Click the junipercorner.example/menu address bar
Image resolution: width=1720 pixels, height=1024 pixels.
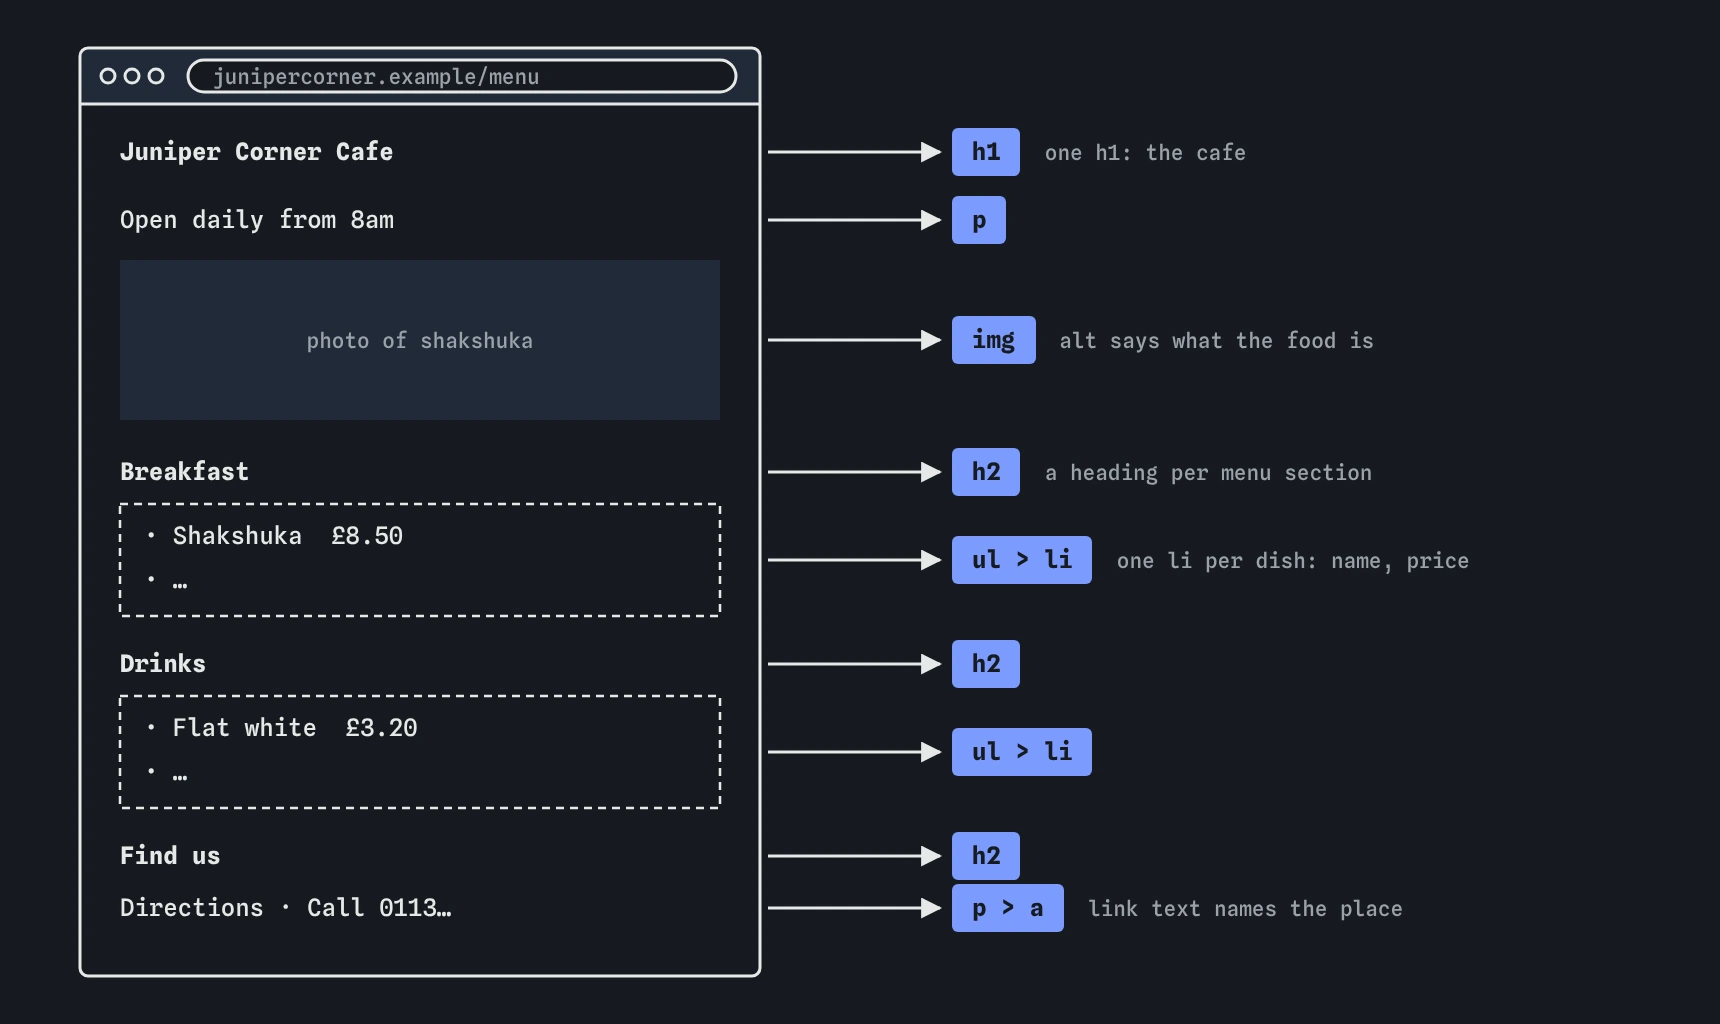click(x=462, y=76)
